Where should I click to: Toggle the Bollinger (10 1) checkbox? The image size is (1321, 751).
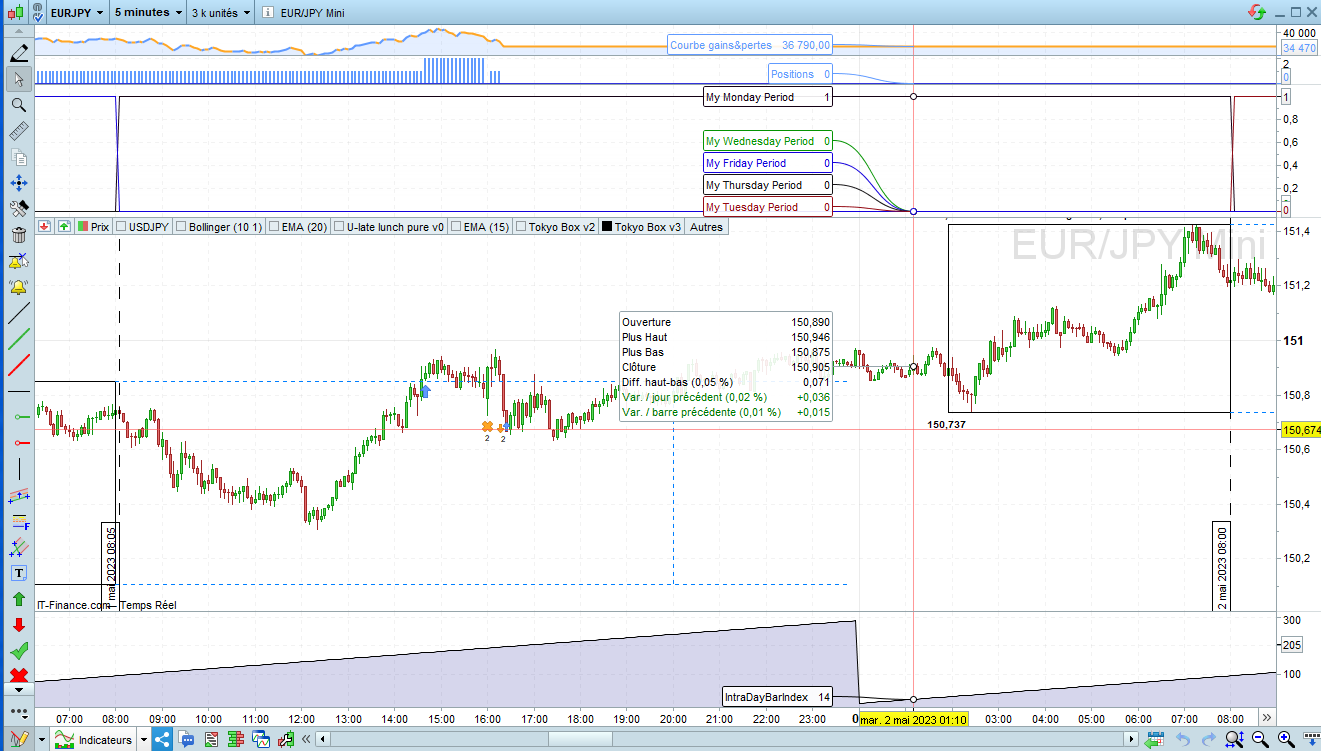click(x=181, y=227)
